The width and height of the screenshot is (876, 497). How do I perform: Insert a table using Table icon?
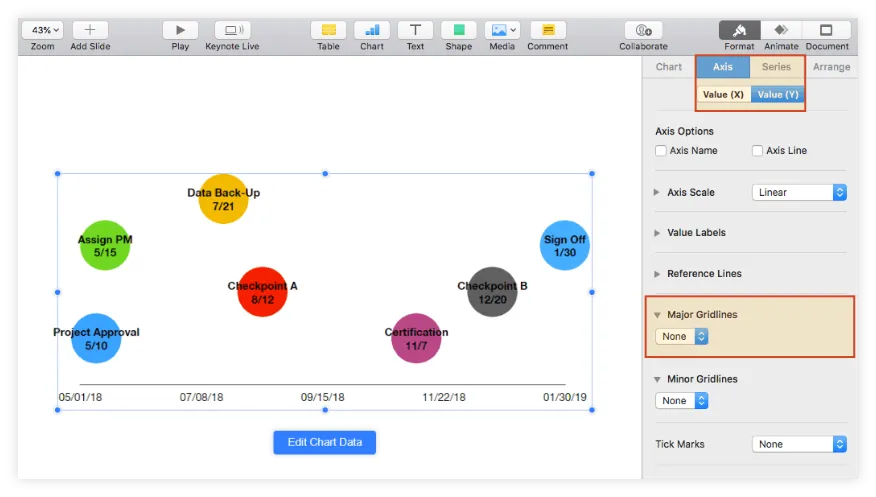328,30
